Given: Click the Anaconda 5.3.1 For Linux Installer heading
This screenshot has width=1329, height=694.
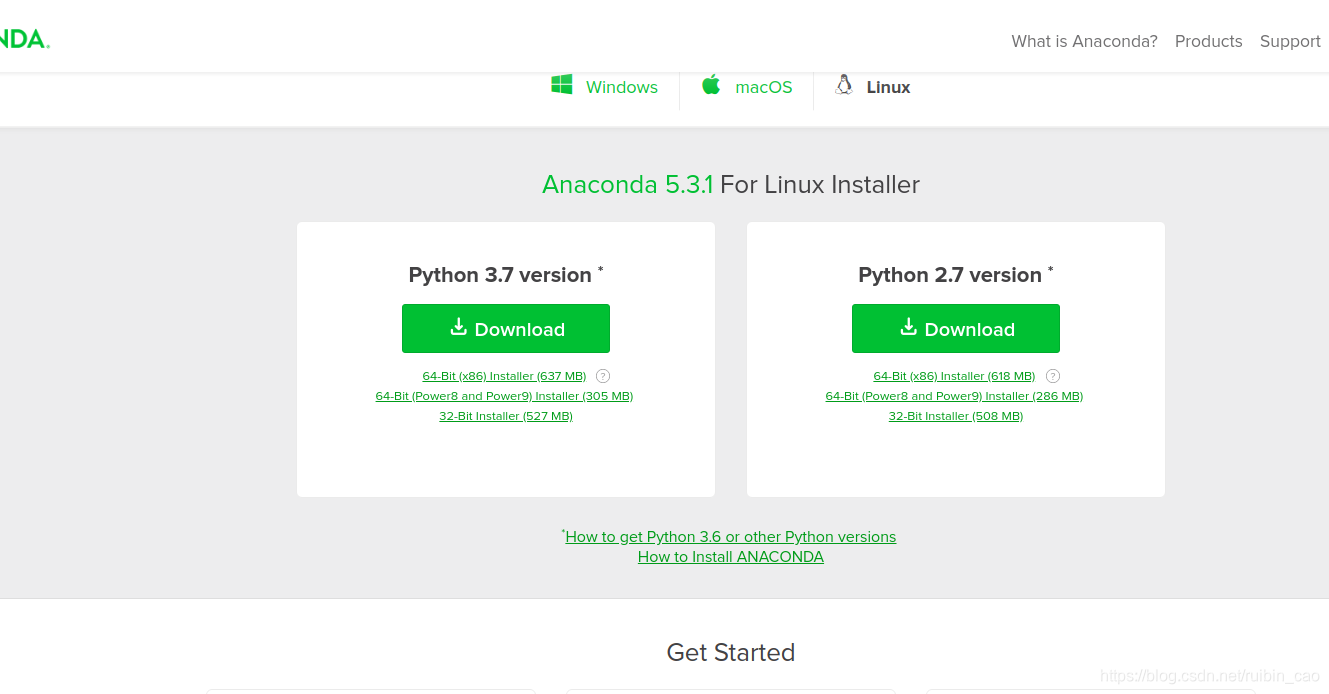Looking at the screenshot, I should (x=731, y=185).
